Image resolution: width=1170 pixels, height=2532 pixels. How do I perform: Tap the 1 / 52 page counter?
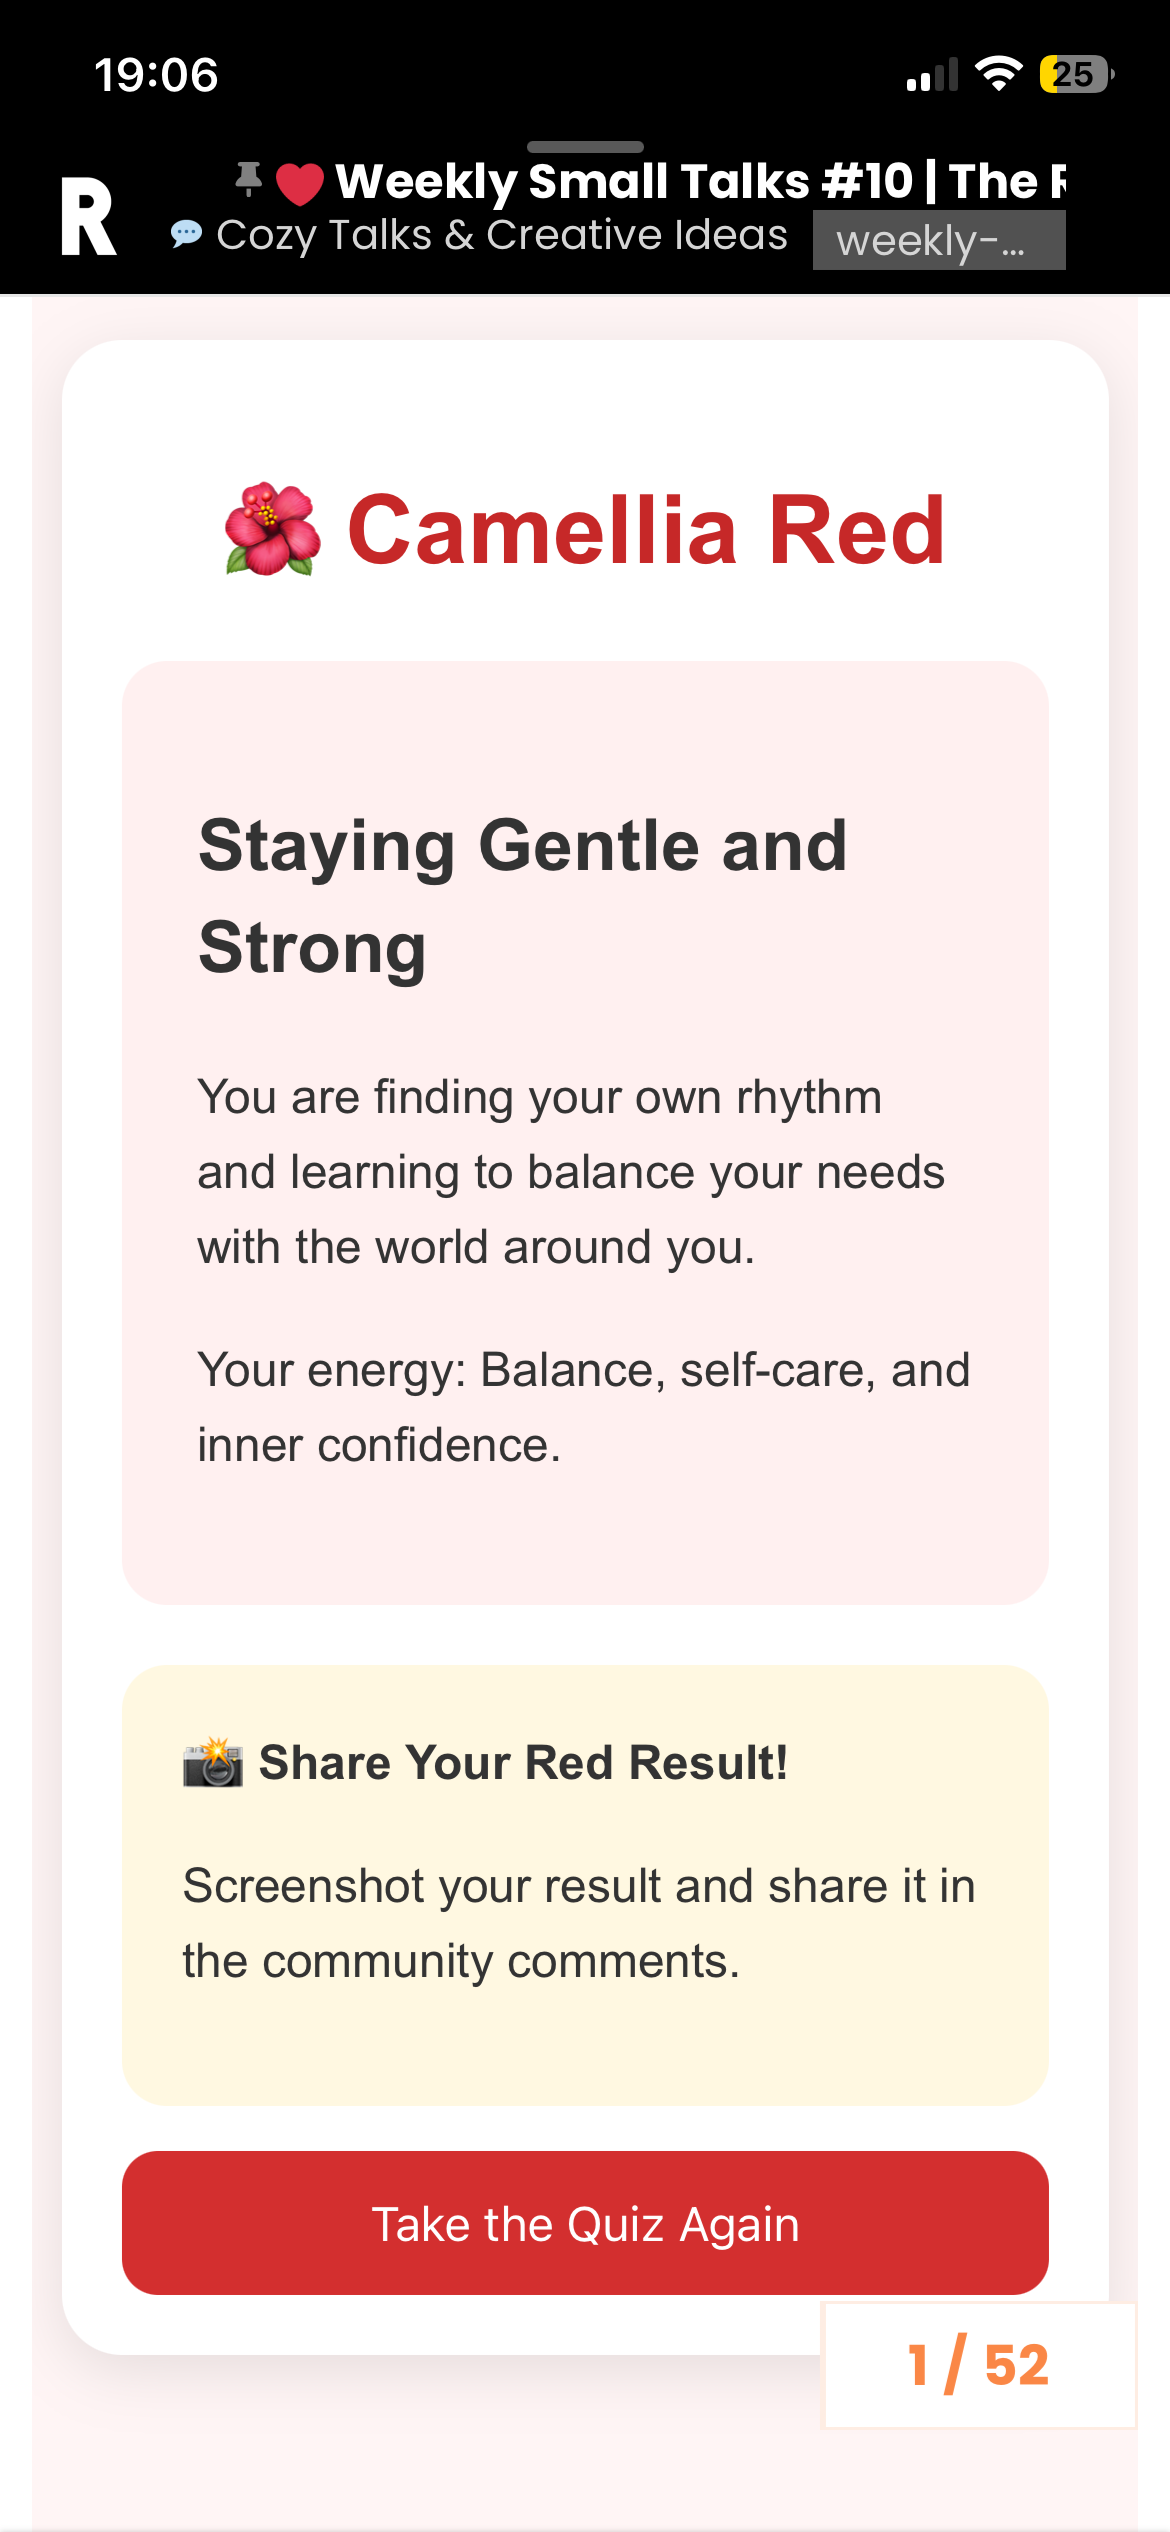pyautogui.click(x=979, y=2365)
